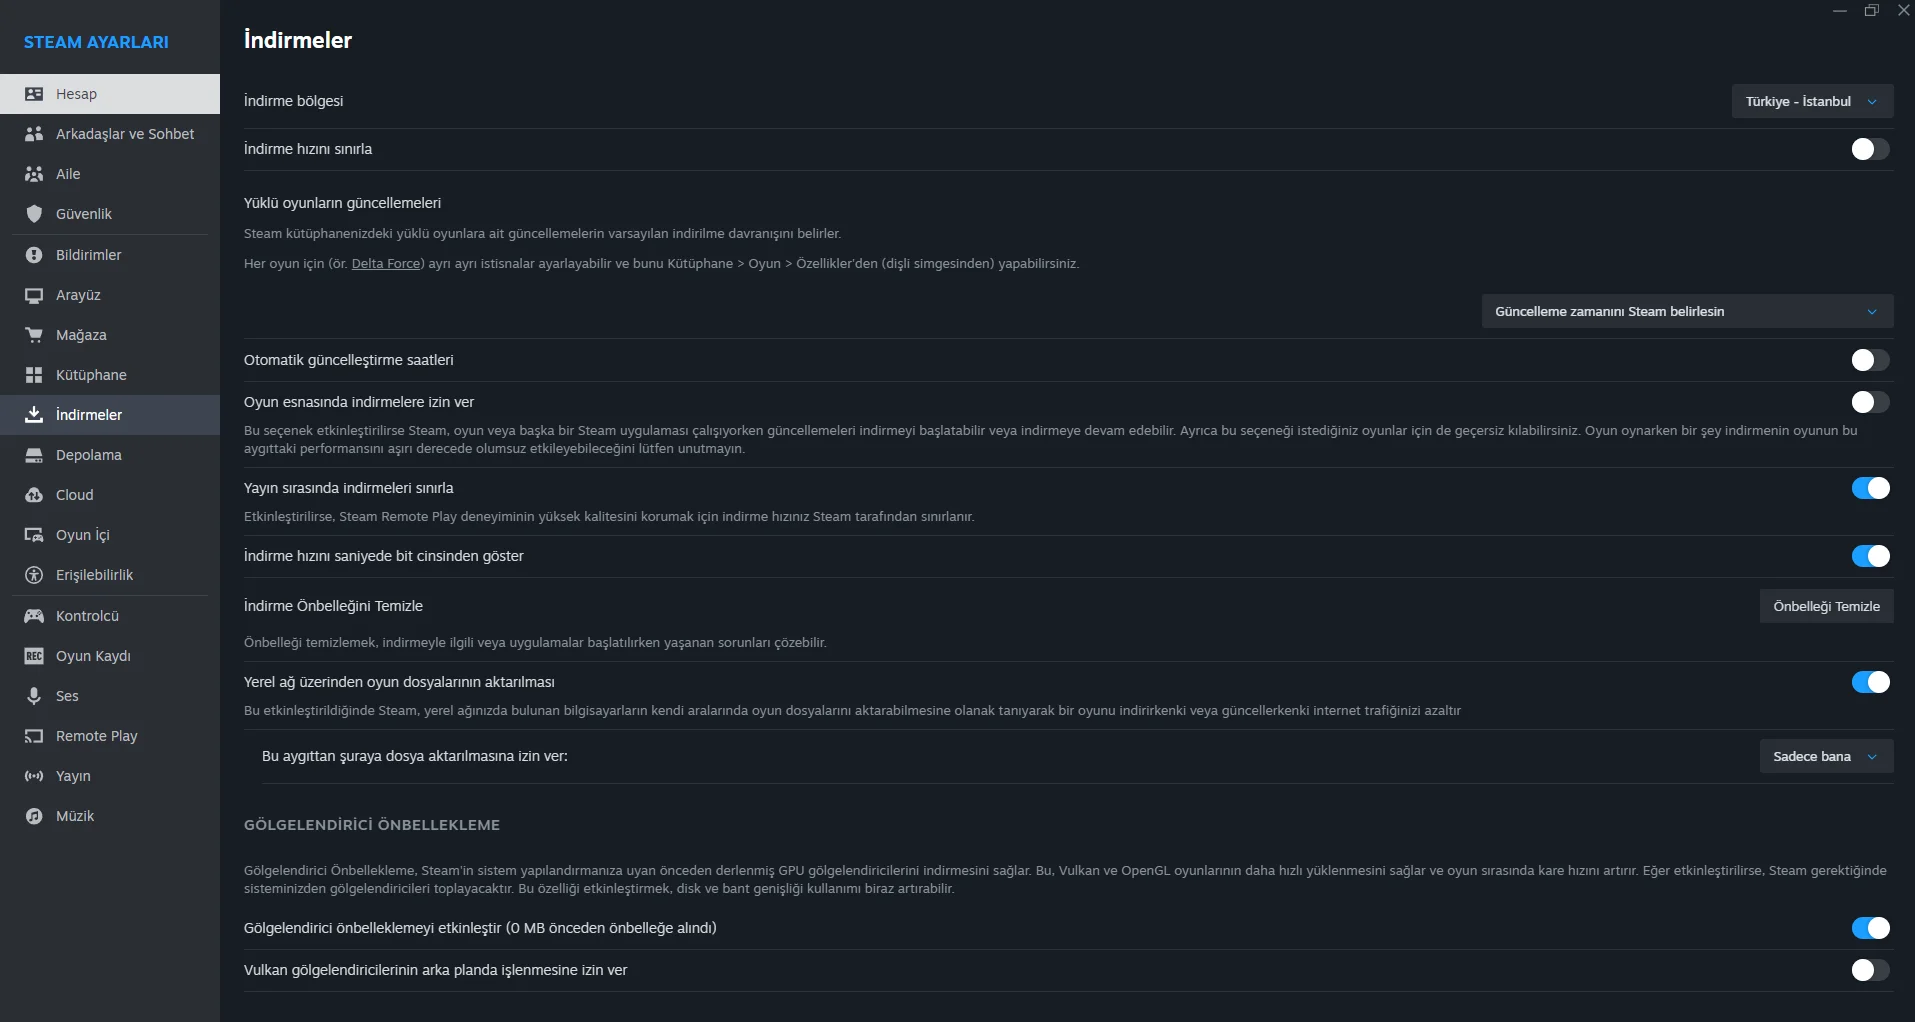Expand Güncelleme zamanını Steam belirlesin dropdown
This screenshot has width=1915, height=1022.
point(1687,312)
